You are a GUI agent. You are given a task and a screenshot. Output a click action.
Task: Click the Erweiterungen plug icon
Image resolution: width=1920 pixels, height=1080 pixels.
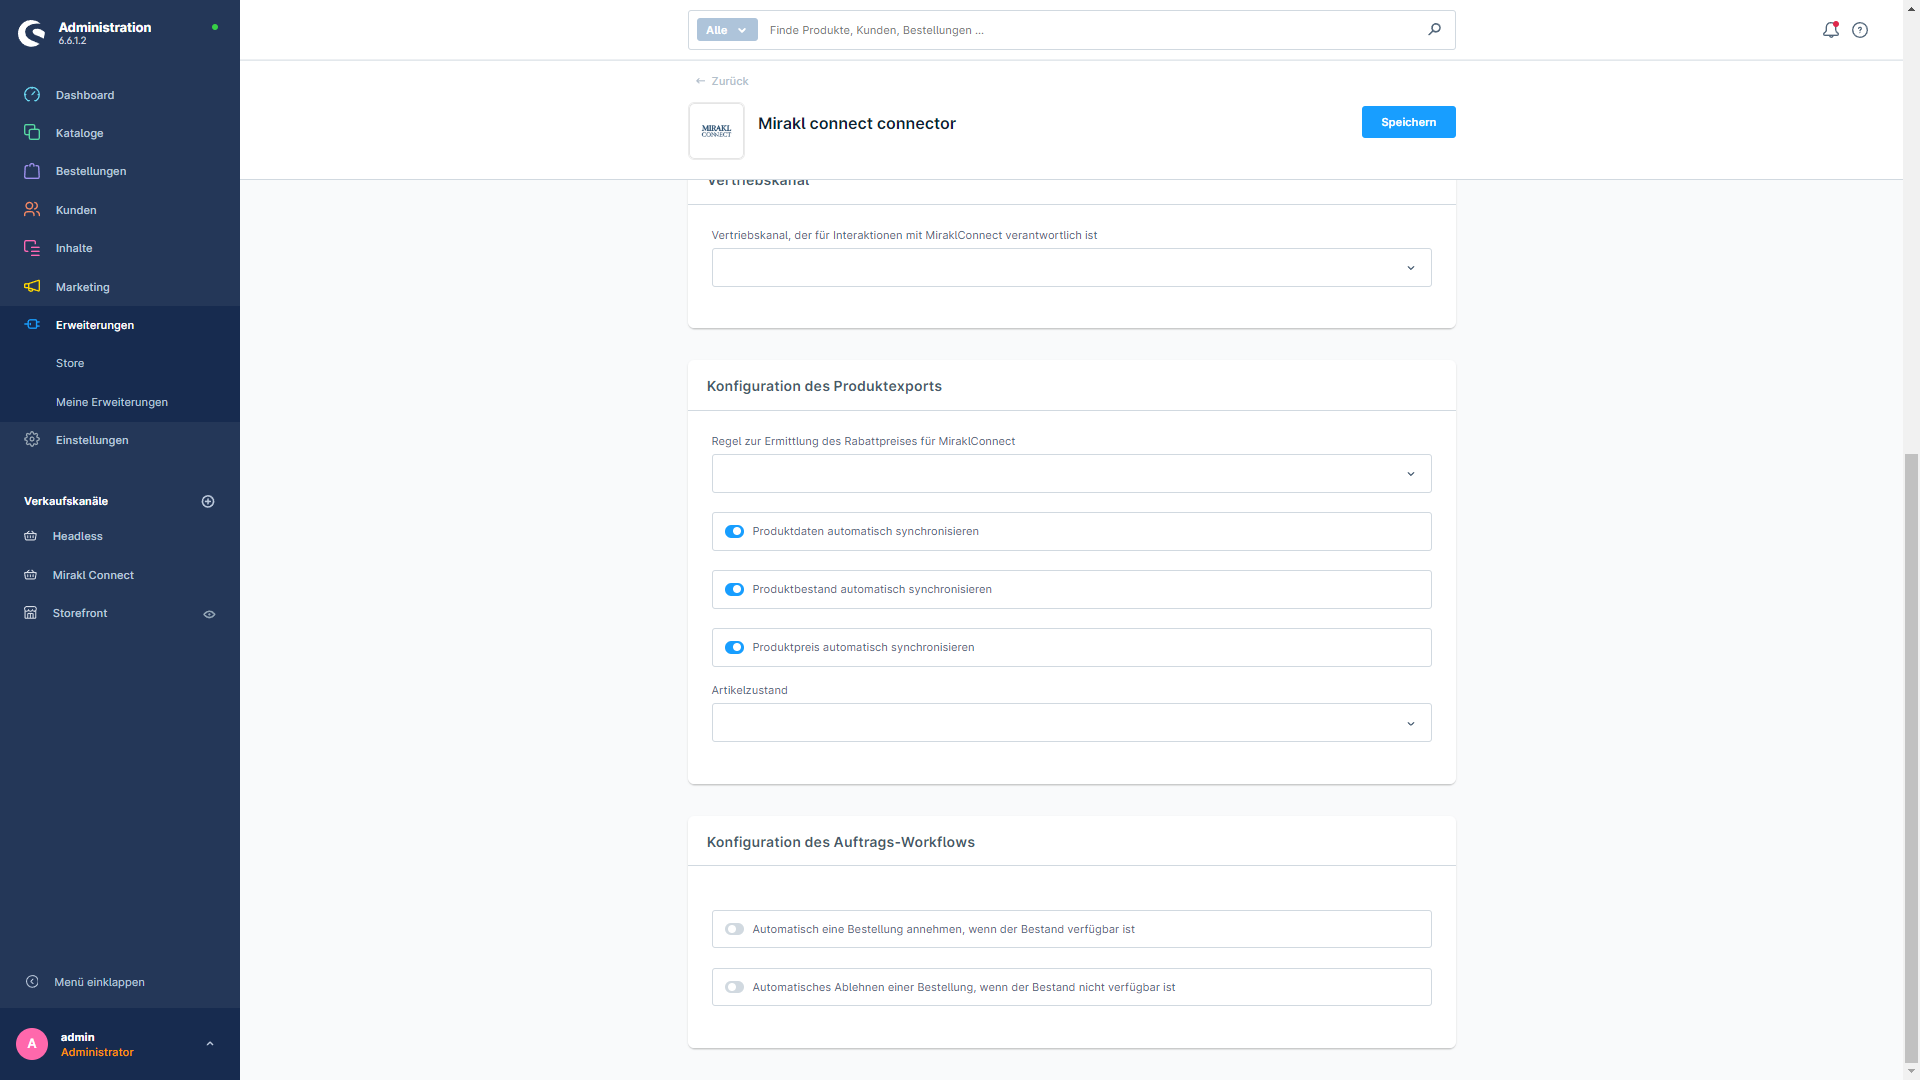click(32, 325)
